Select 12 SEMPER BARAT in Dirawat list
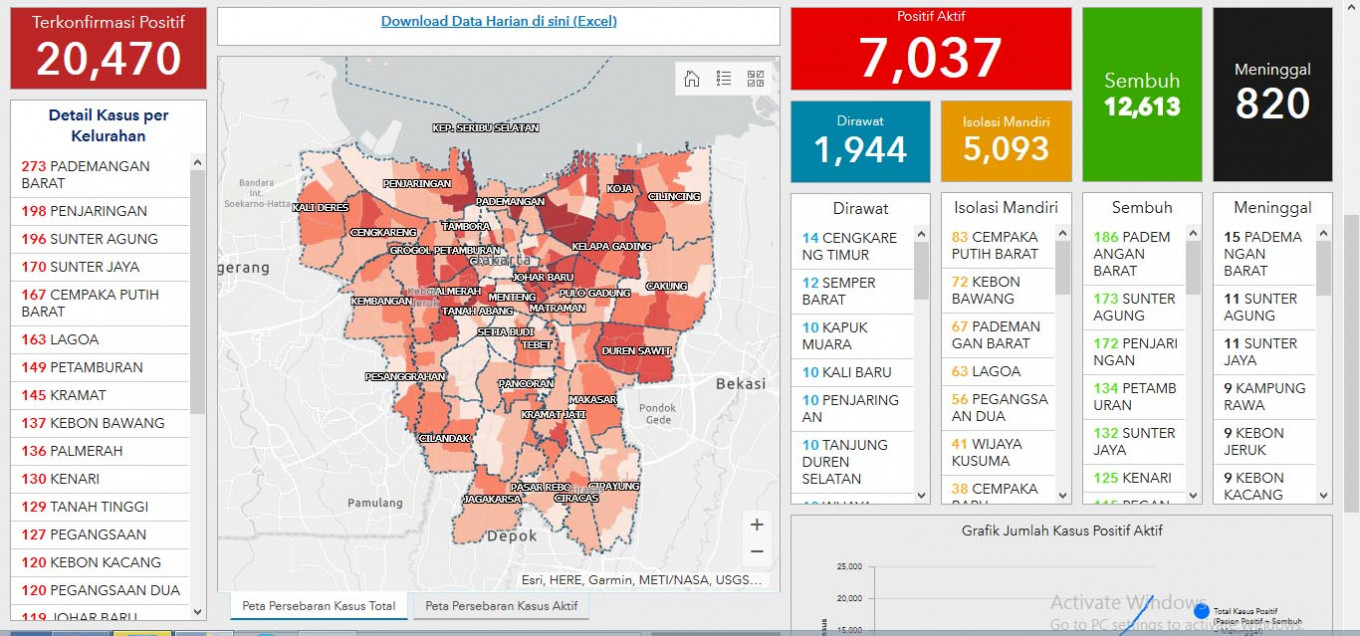The height and width of the screenshot is (636, 1360). (853, 291)
